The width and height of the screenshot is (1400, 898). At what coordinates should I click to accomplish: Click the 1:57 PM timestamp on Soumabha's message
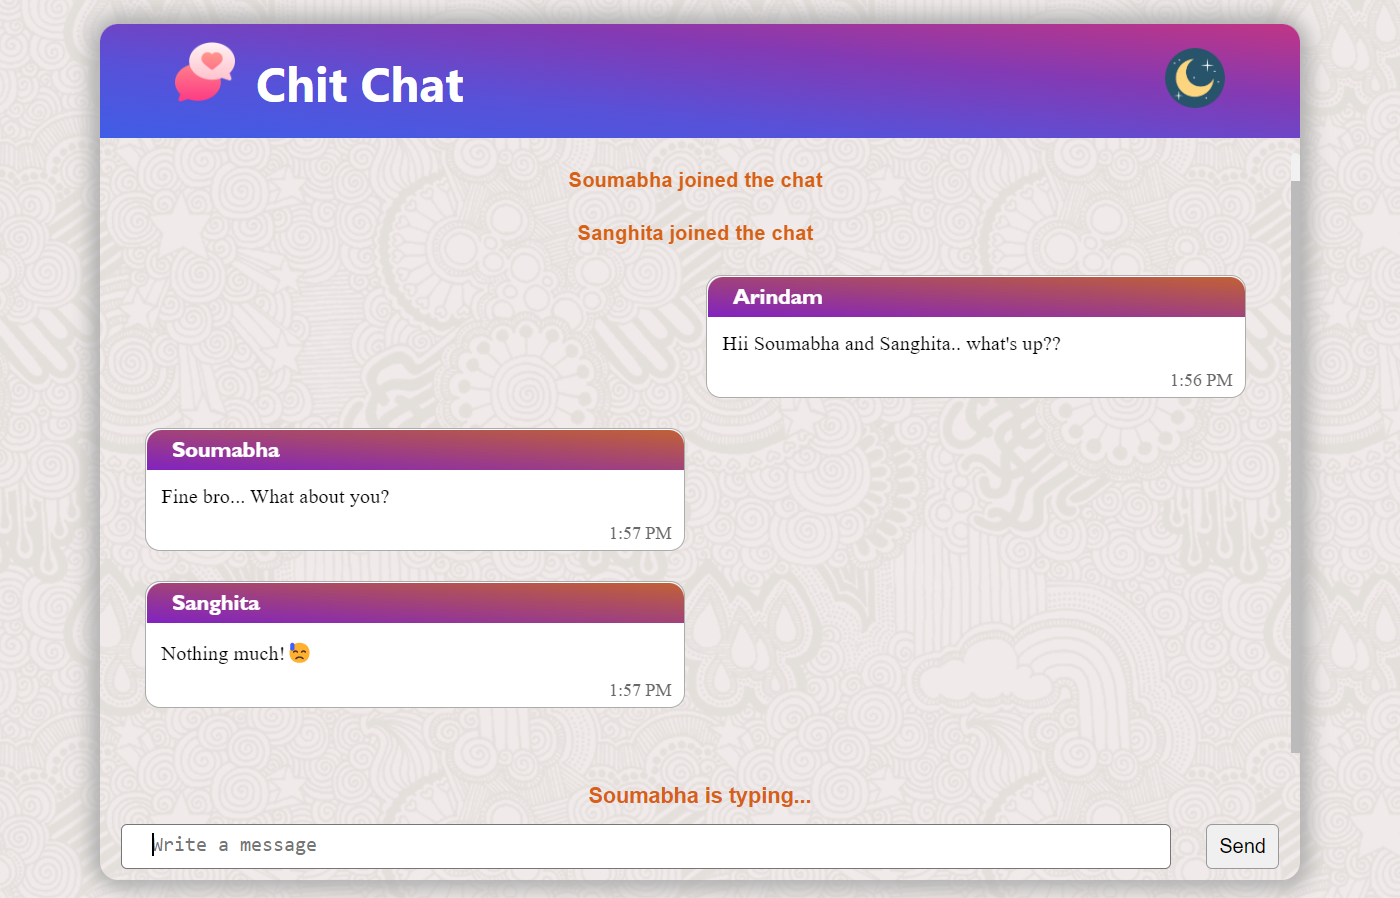point(640,533)
